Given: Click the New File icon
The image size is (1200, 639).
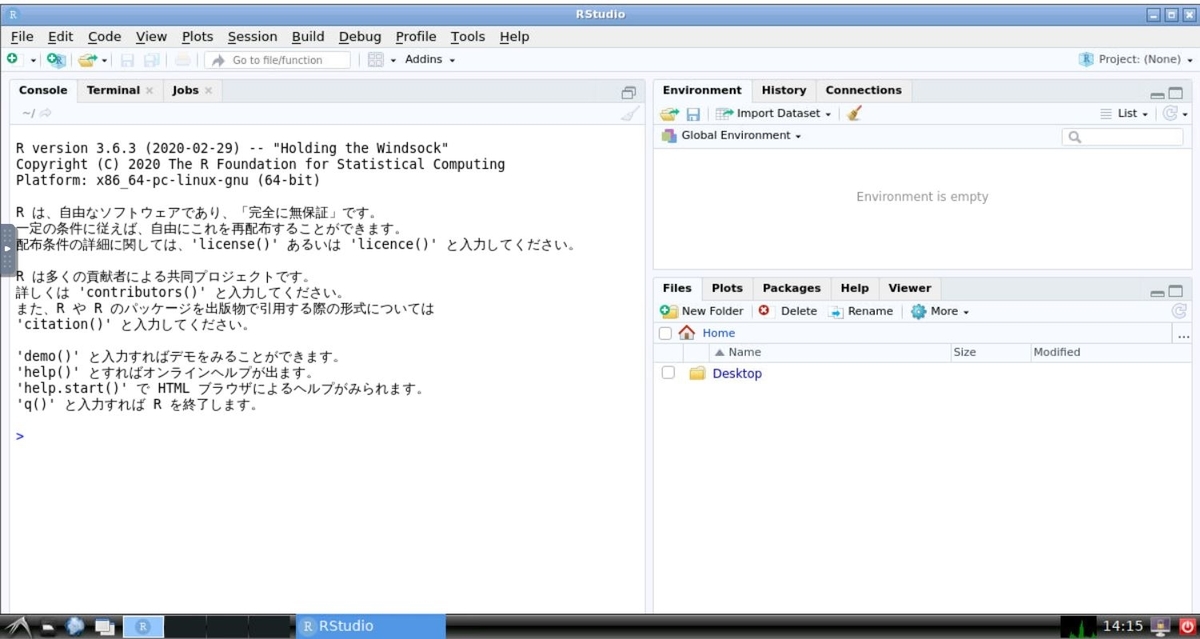Looking at the screenshot, I should coord(14,59).
